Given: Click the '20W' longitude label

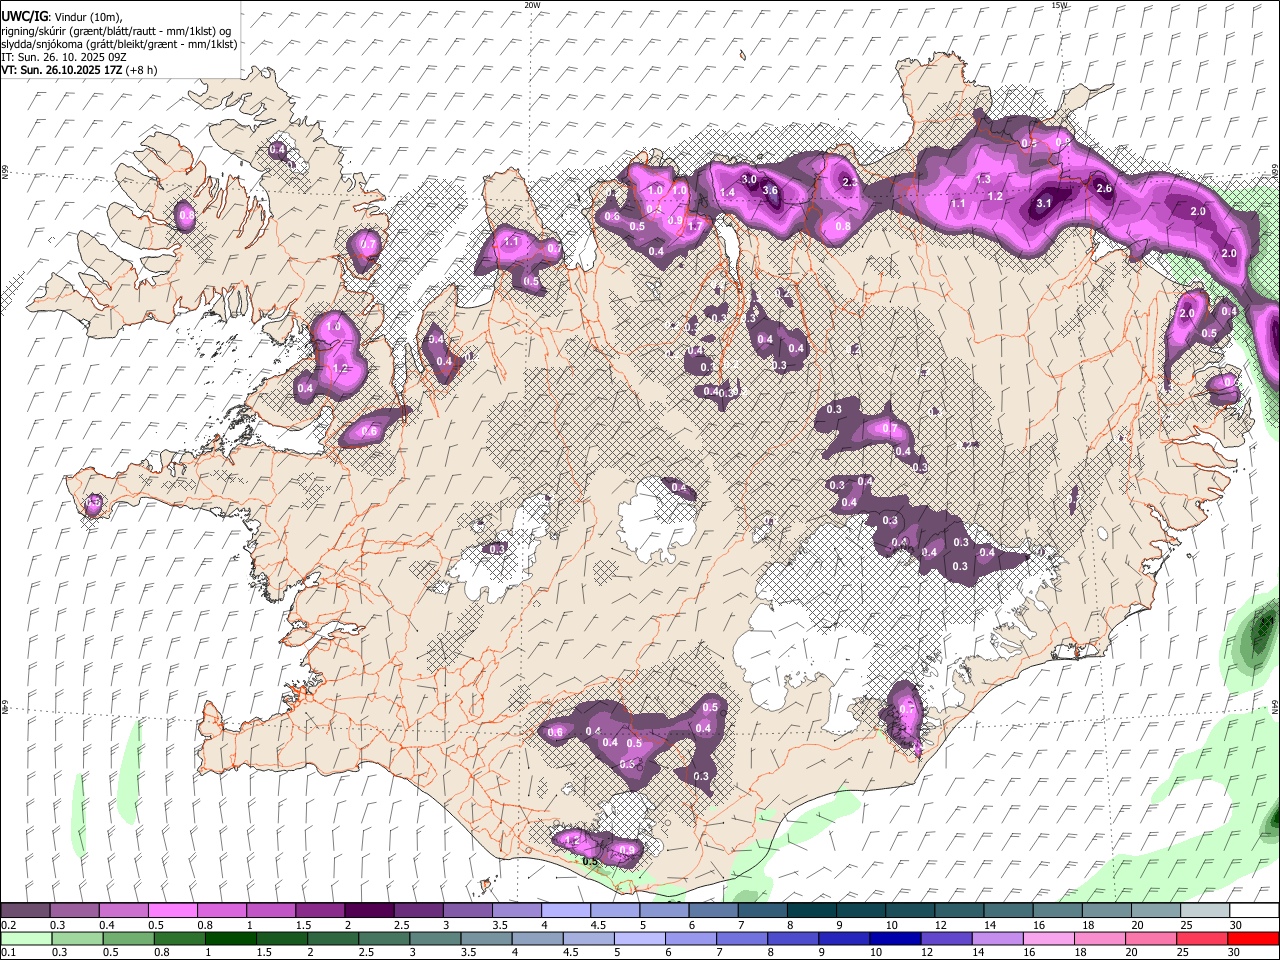Looking at the screenshot, I should [532, 5].
